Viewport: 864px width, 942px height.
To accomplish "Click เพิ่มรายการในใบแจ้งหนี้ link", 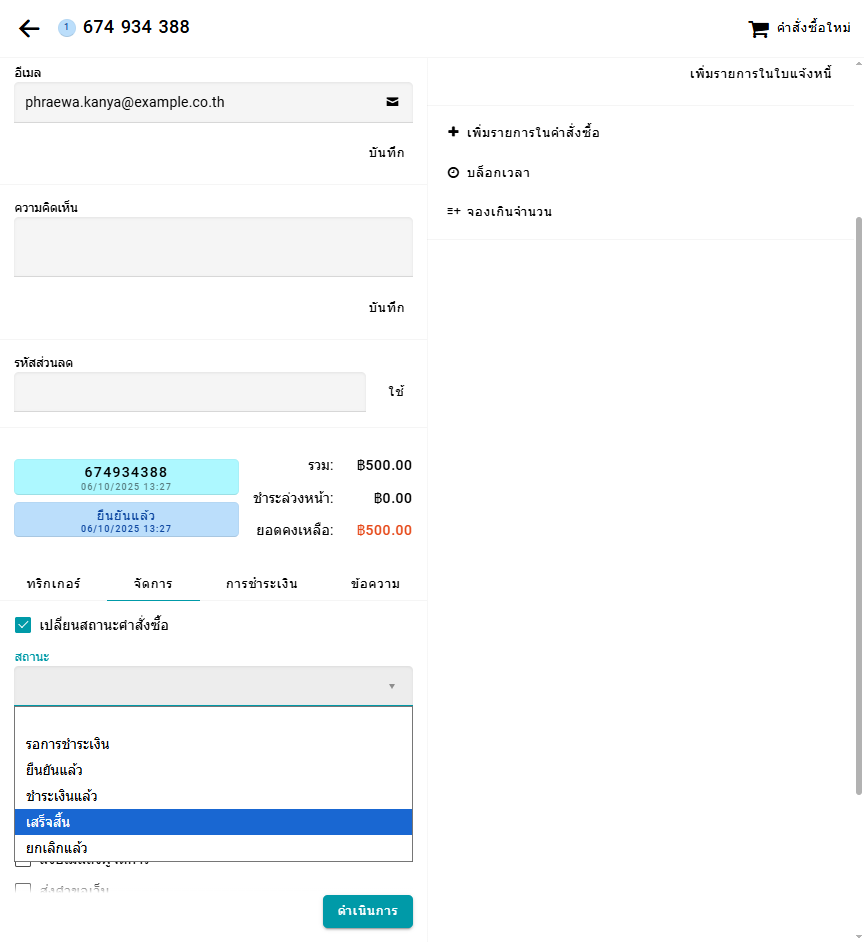I will pyautogui.click(x=760, y=74).
